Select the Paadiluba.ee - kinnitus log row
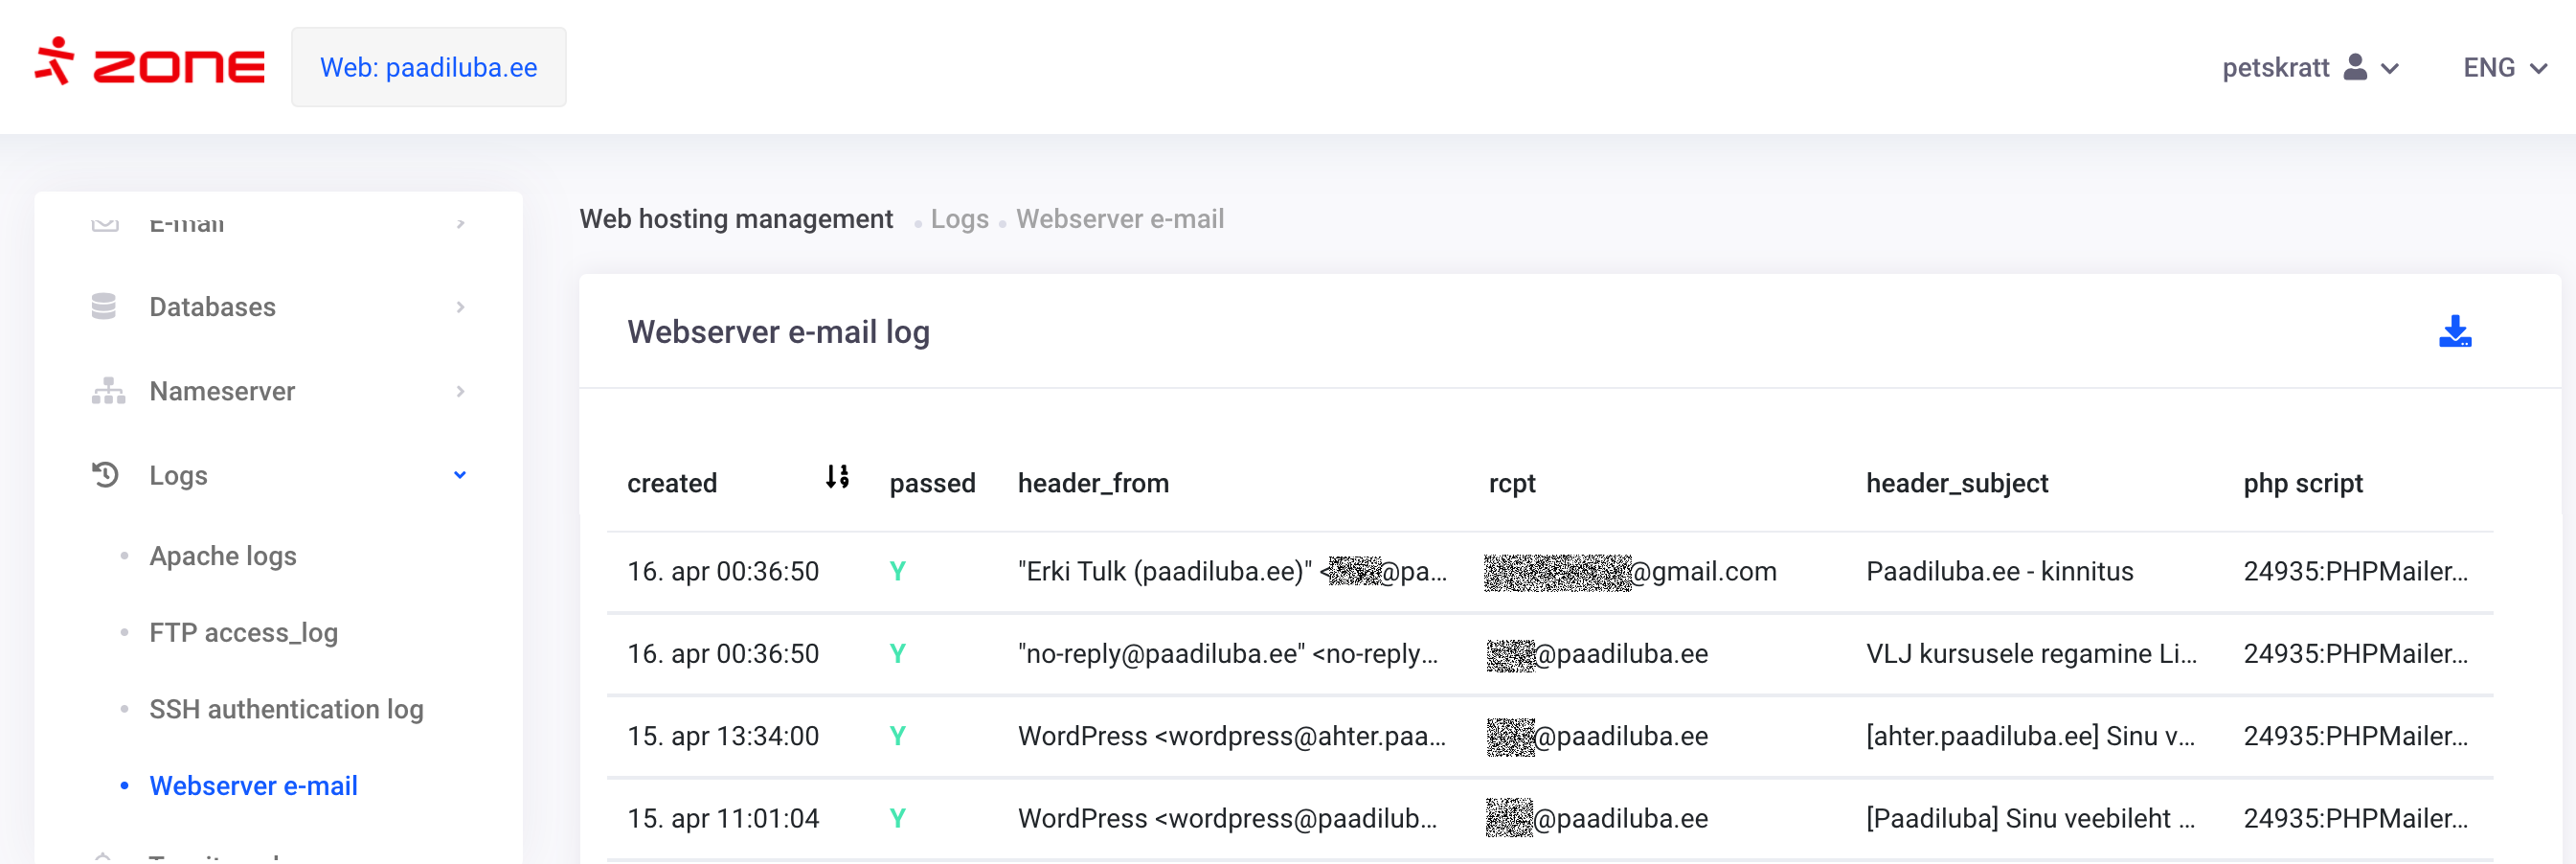Image resolution: width=2576 pixels, height=864 pixels. click(x=1999, y=571)
